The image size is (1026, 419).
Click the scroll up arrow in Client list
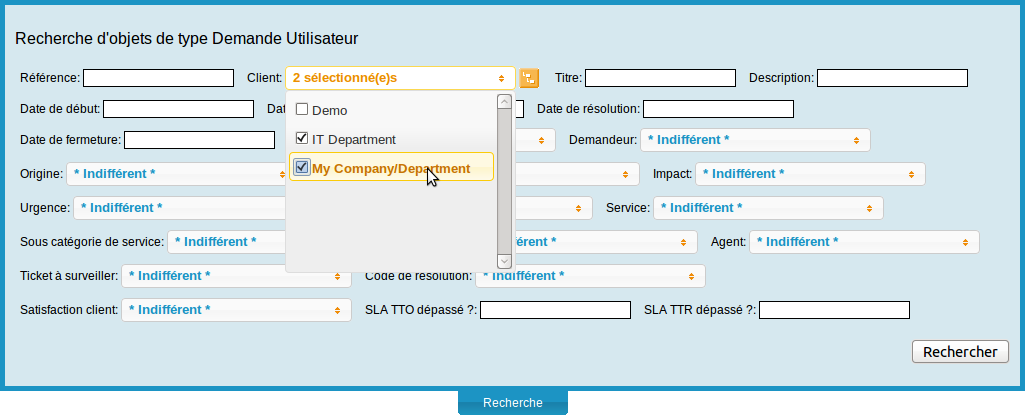pos(505,101)
